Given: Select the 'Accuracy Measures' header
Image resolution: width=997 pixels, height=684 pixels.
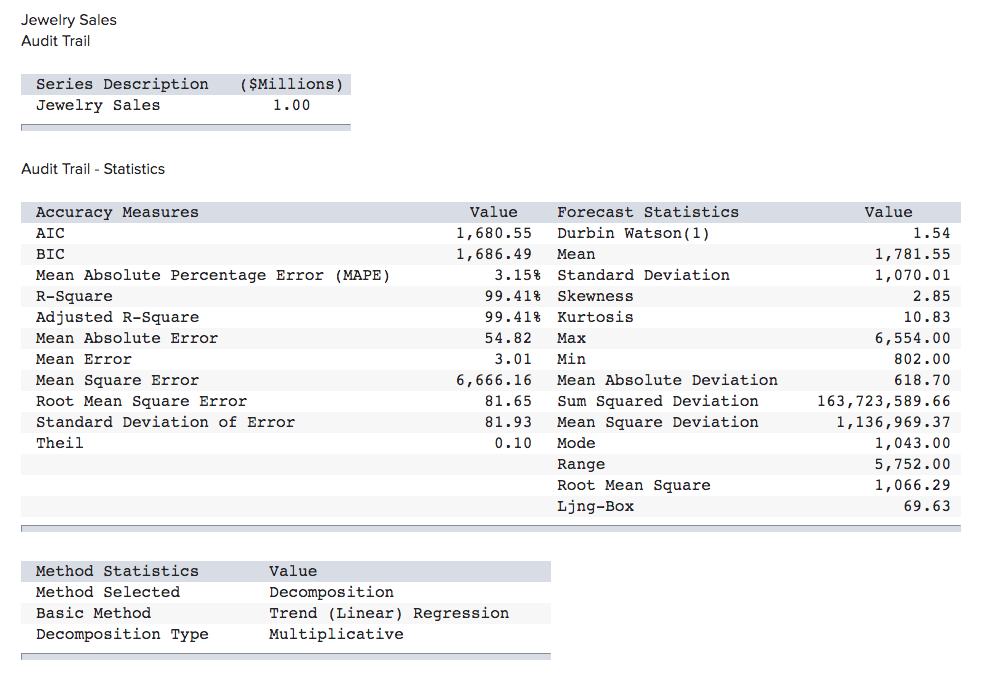Looking at the screenshot, I should (117, 212).
